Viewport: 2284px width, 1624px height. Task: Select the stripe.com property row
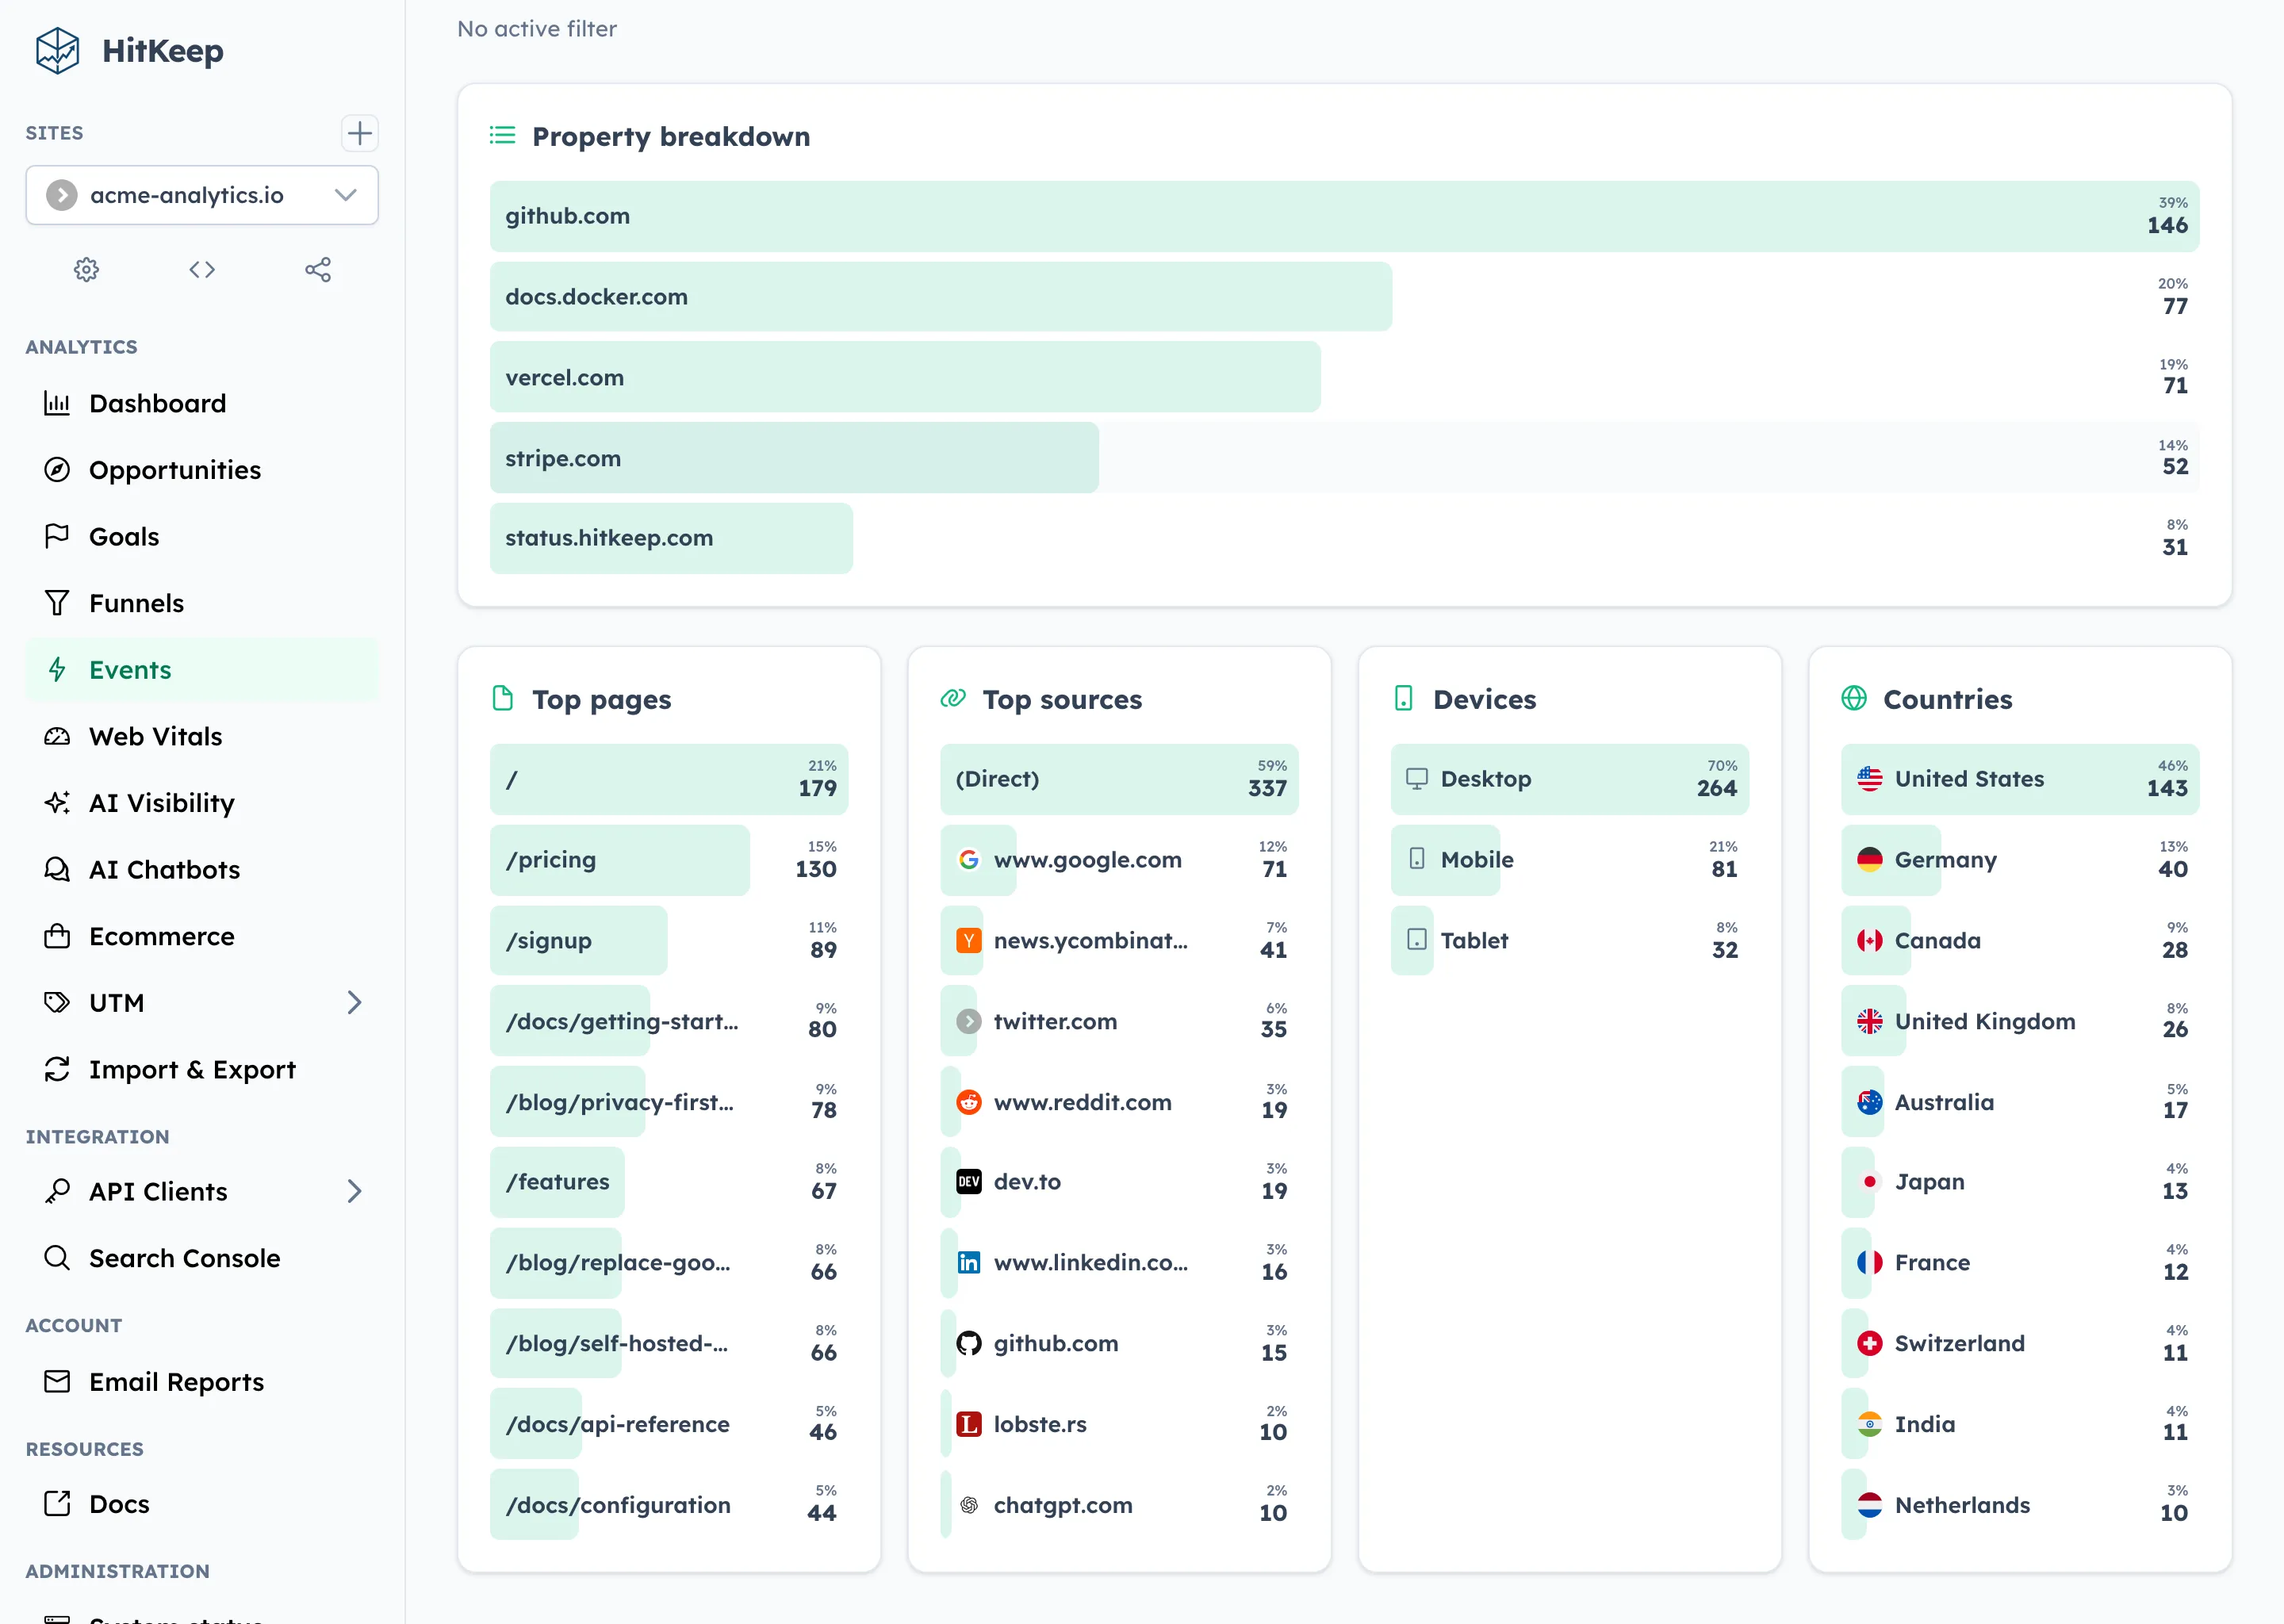coord(1344,458)
